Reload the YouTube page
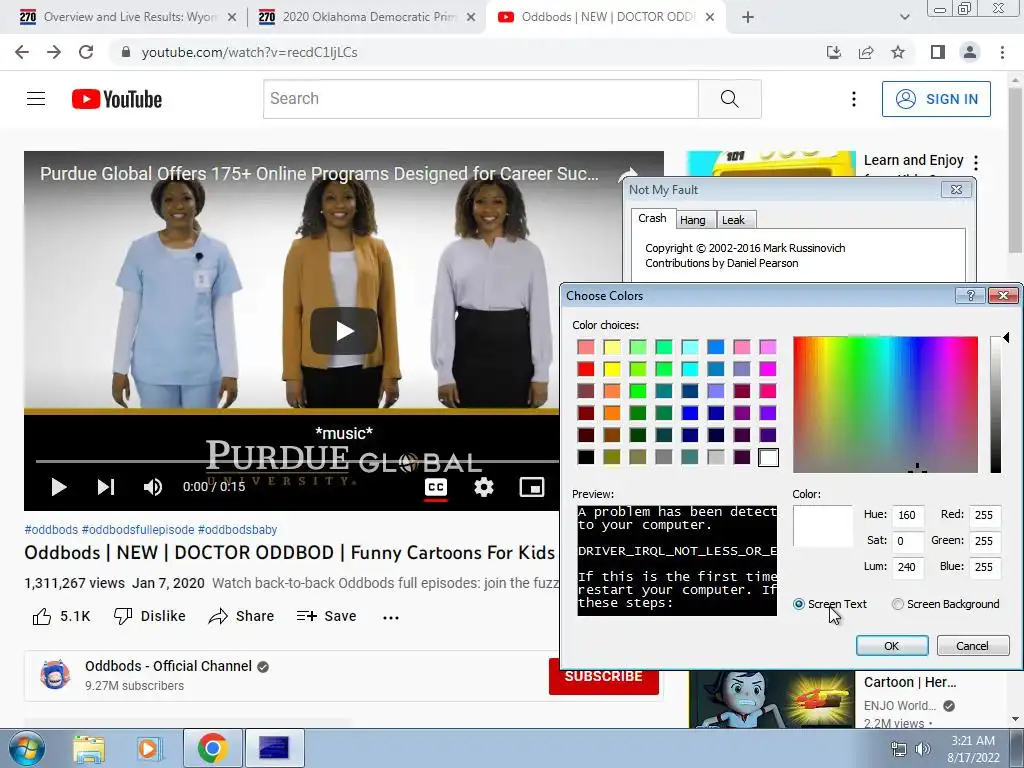Image resolution: width=1024 pixels, height=768 pixels. (x=86, y=52)
